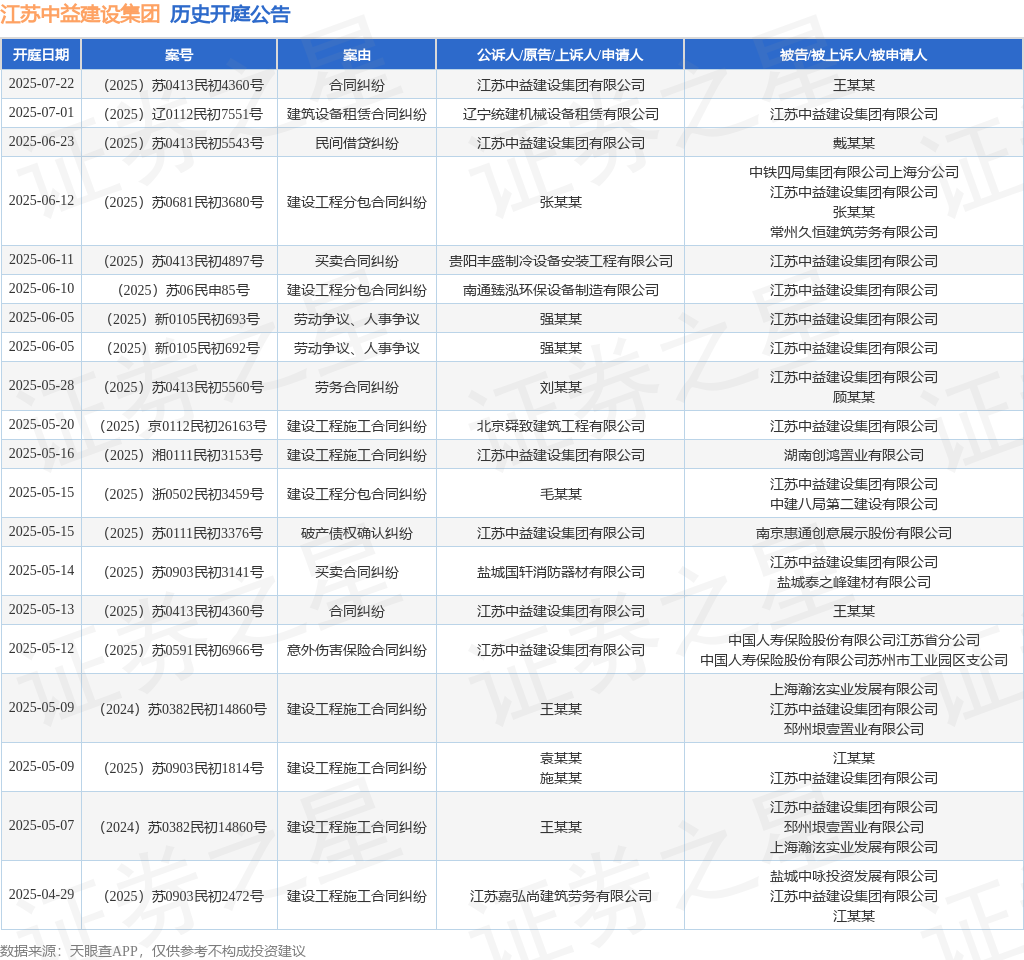Open defendant 南京惠通创意展示股份有限公司
The width and height of the screenshot is (1024, 960).
[x=853, y=533]
